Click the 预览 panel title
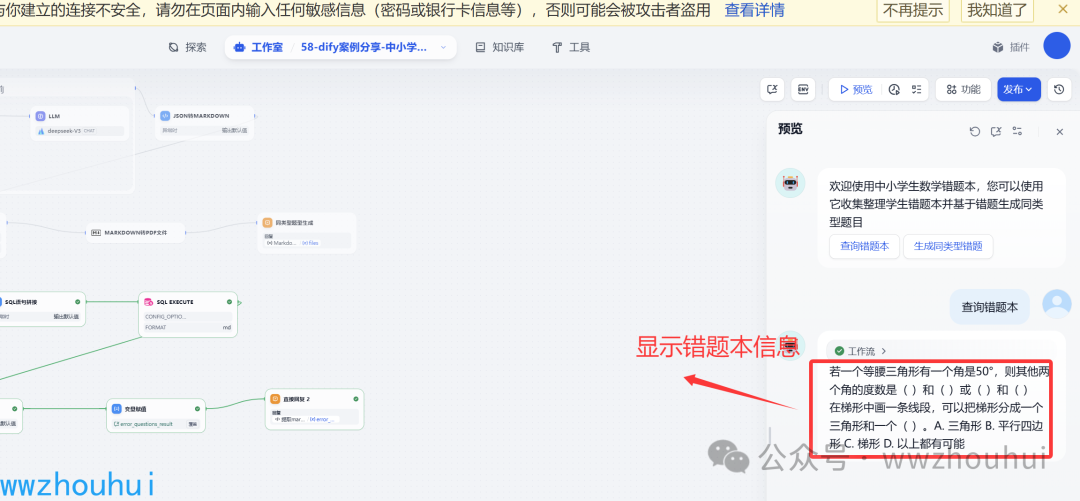 point(790,129)
